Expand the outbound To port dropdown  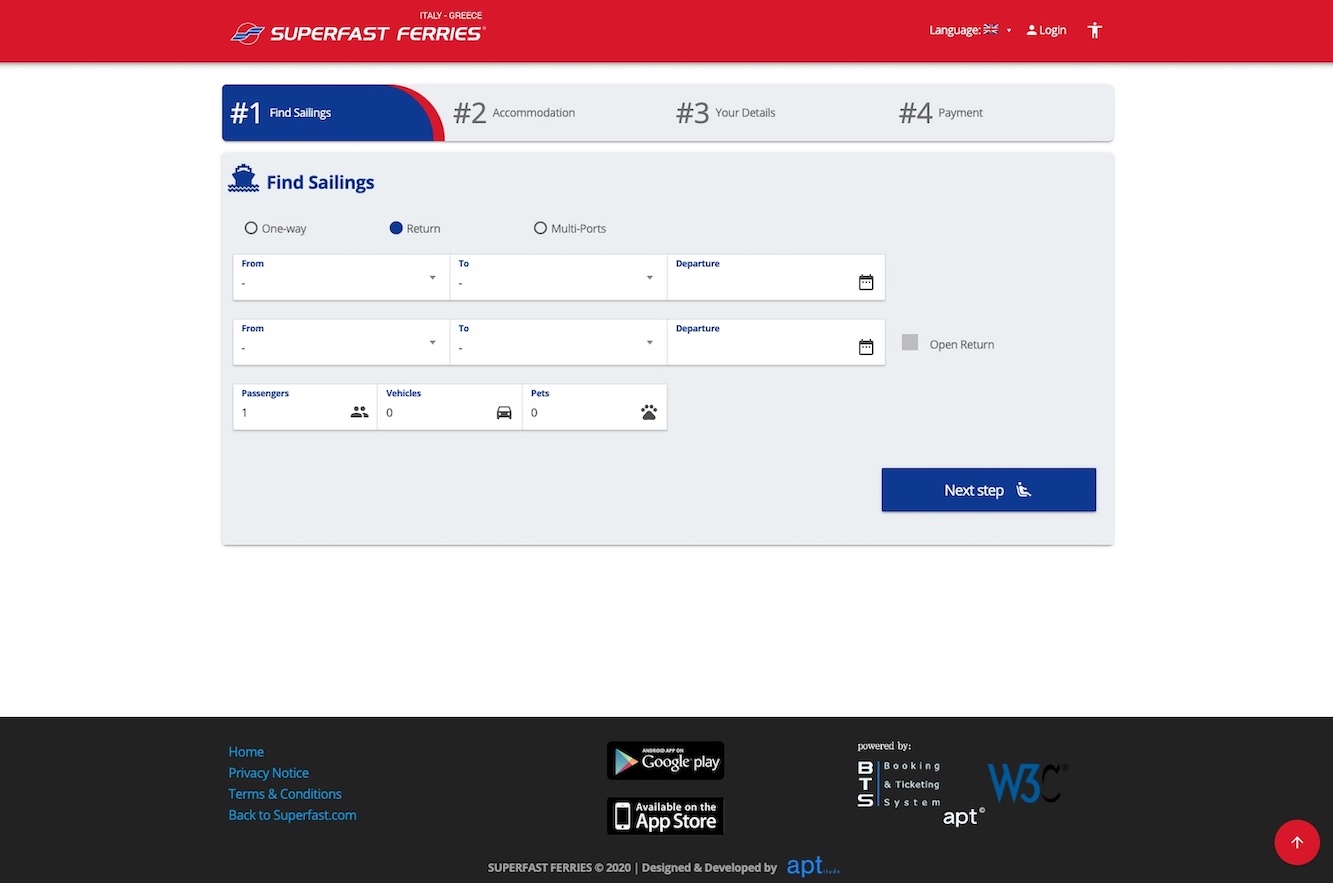tap(558, 277)
